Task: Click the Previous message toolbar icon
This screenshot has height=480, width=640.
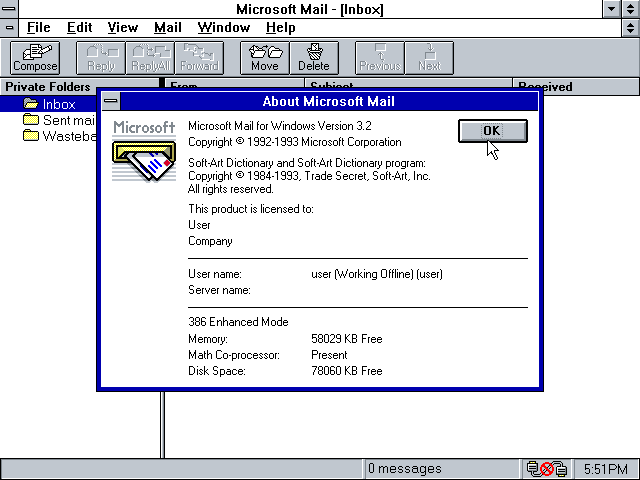Action: pos(380,58)
